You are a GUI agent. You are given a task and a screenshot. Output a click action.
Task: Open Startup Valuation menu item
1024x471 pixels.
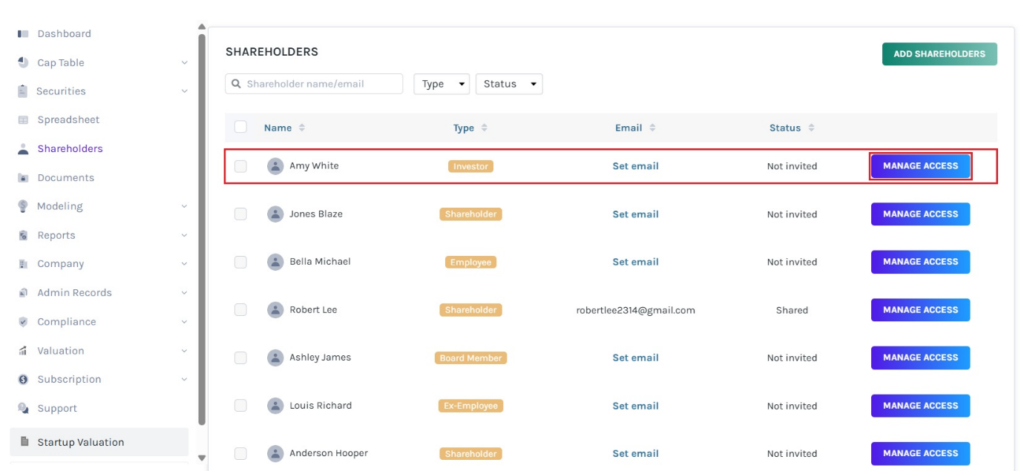[99, 442]
